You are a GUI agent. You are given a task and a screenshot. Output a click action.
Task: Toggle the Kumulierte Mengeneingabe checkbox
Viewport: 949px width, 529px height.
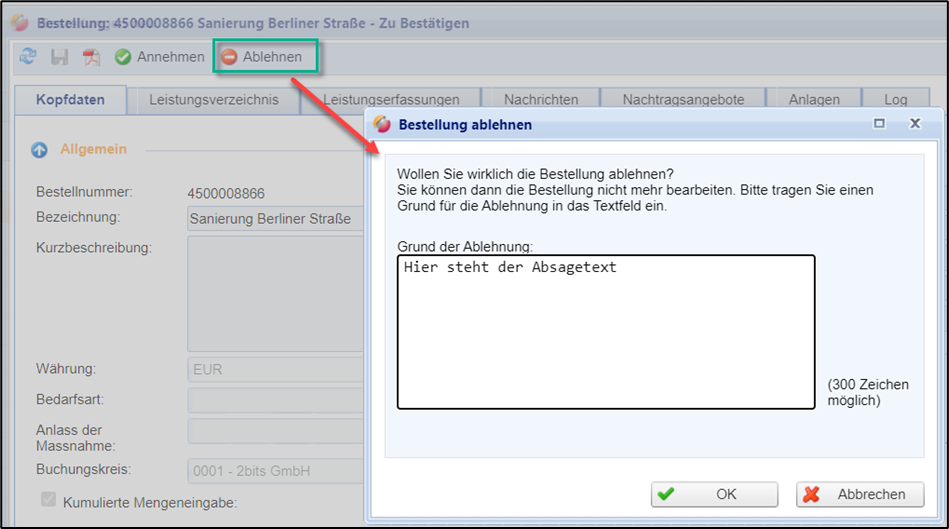pyautogui.click(x=48, y=500)
